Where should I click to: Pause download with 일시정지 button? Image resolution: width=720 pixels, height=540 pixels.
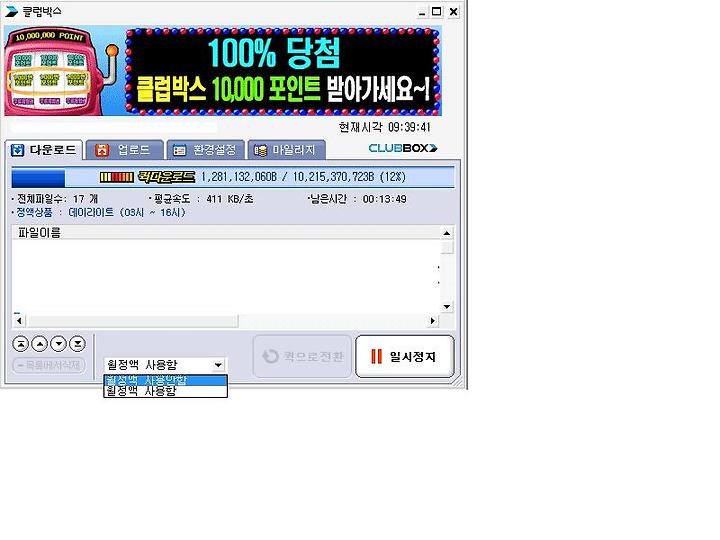click(x=405, y=356)
